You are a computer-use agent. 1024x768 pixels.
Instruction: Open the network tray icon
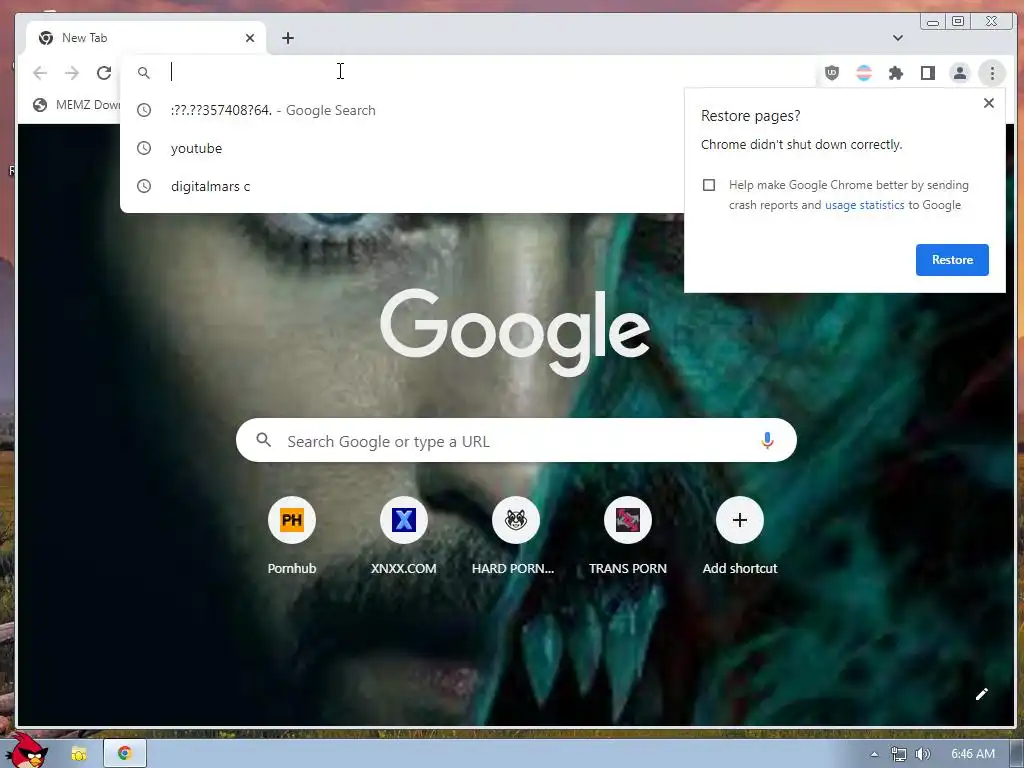pos(899,754)
